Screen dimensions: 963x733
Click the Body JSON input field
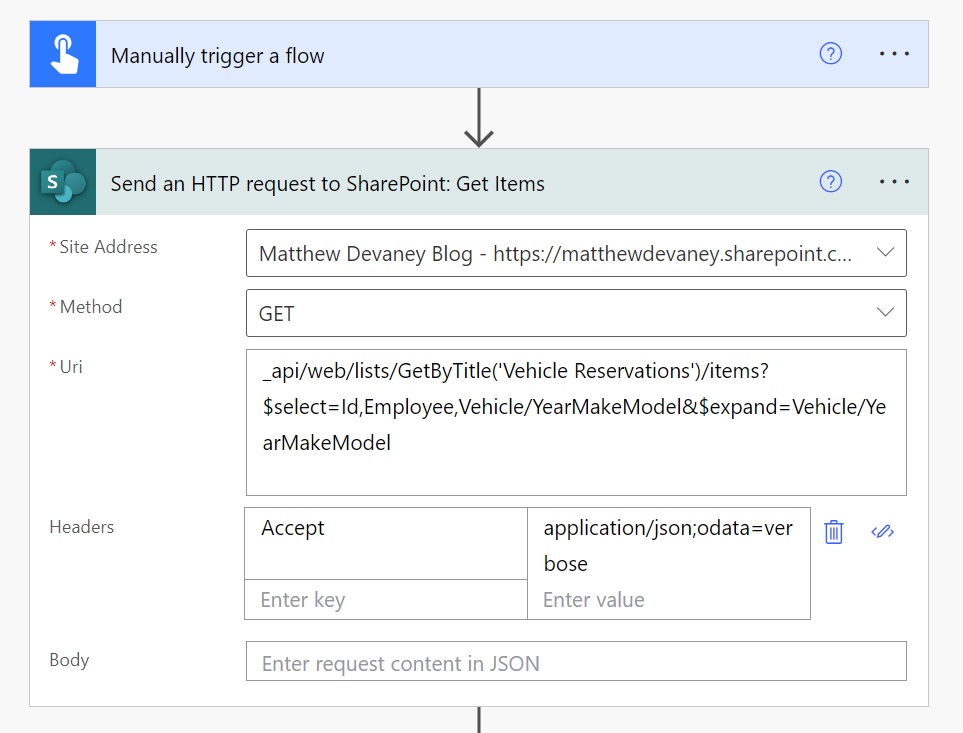pos(576,662)
